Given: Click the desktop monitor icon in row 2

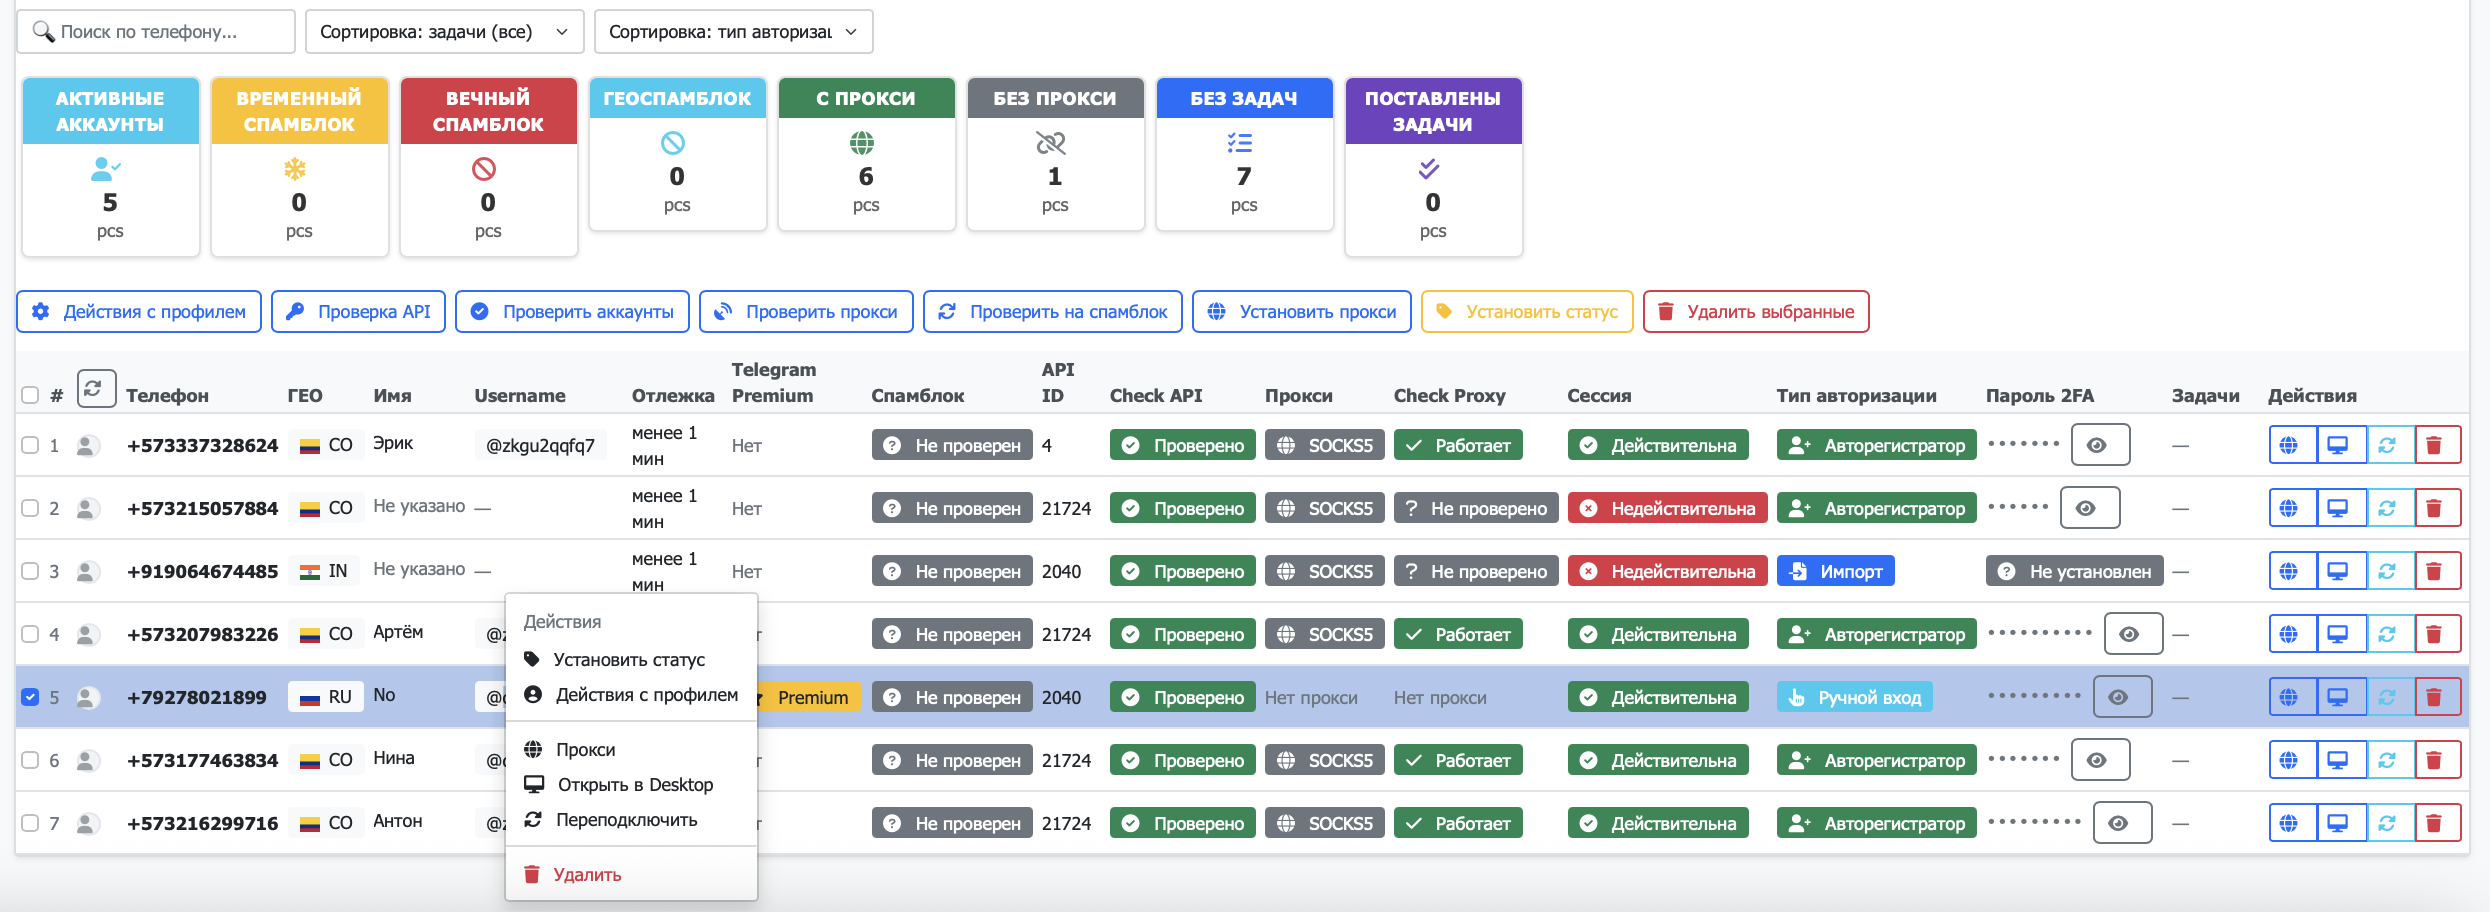Looking at the screenshot, I should pos(2338,508).
